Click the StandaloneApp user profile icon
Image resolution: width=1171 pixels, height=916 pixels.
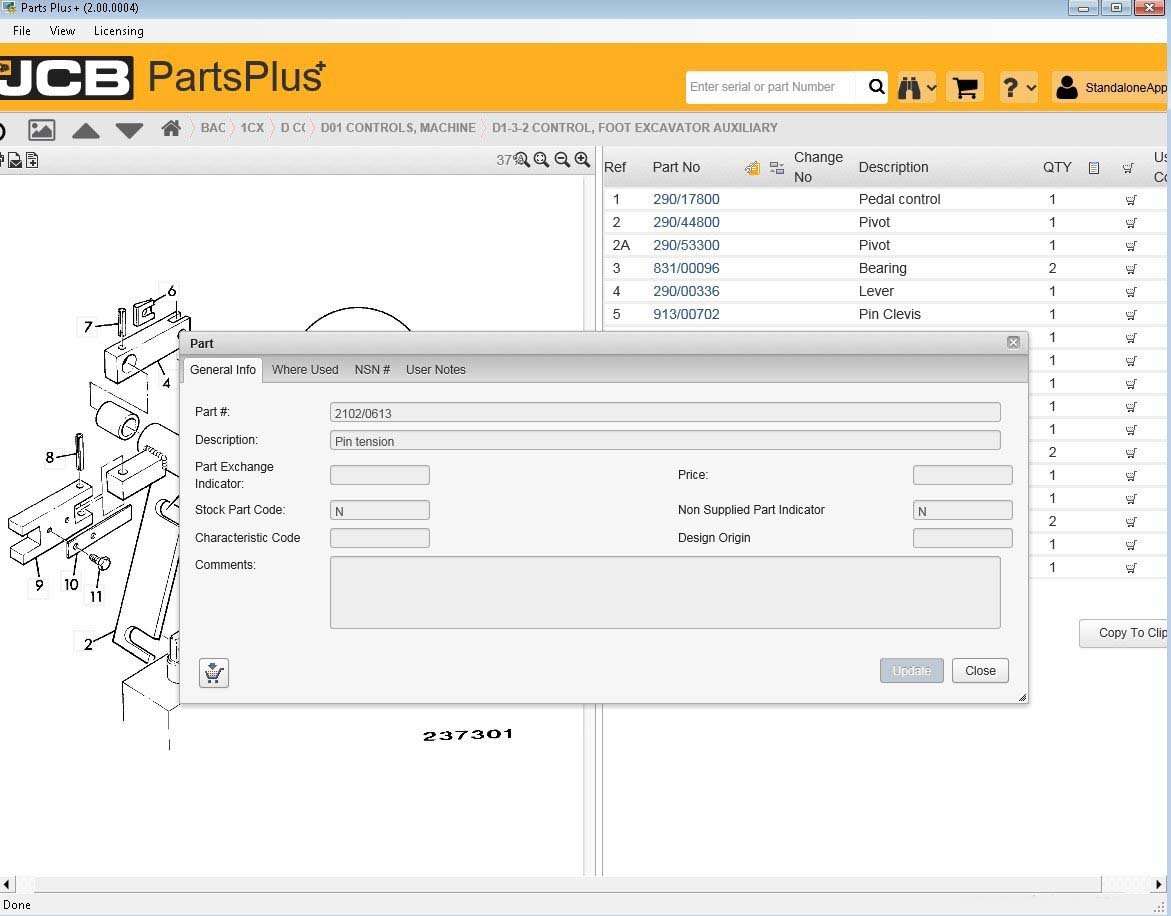(x=1066, y=87)
